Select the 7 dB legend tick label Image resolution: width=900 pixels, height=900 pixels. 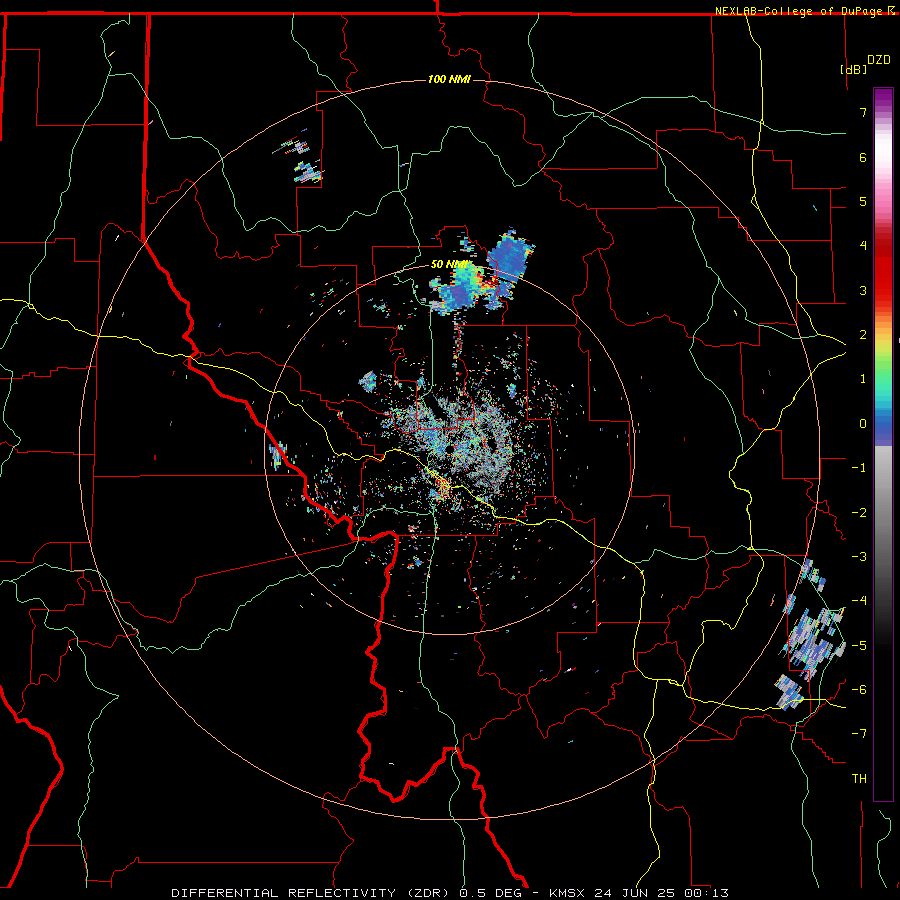[x=863, y=112]
